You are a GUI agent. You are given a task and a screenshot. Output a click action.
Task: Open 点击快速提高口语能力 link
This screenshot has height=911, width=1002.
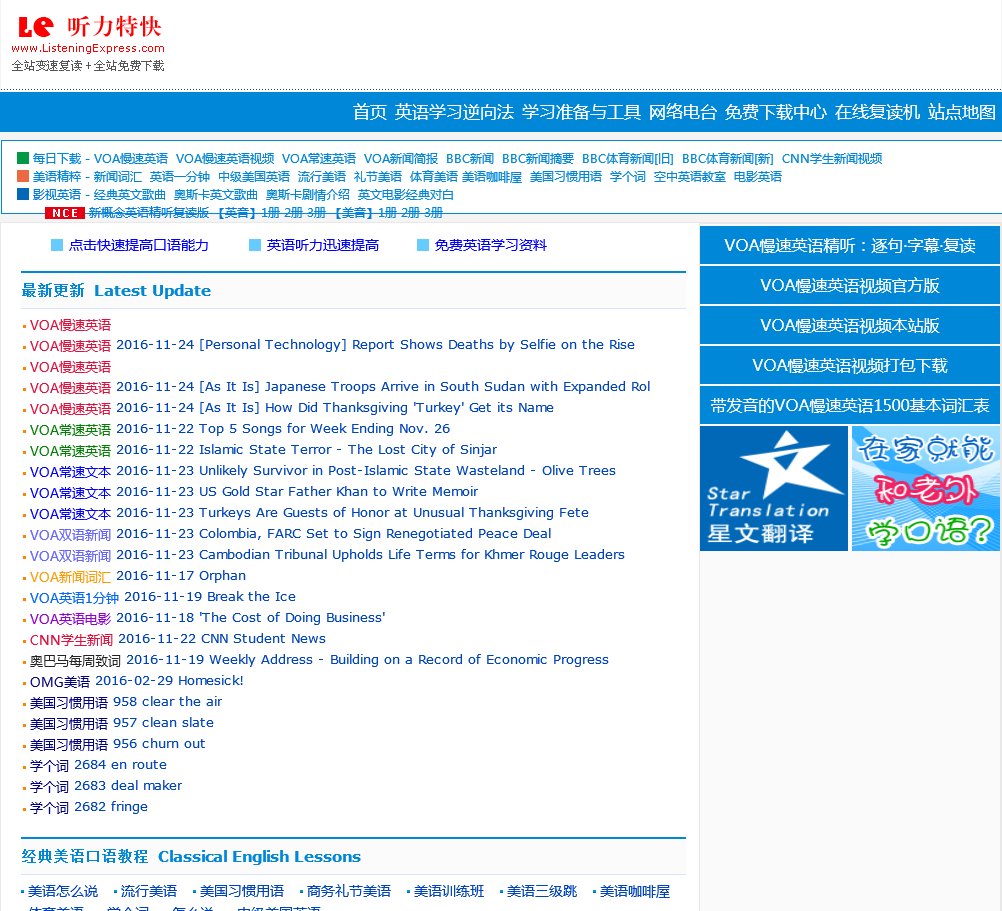tap(138, 245)
